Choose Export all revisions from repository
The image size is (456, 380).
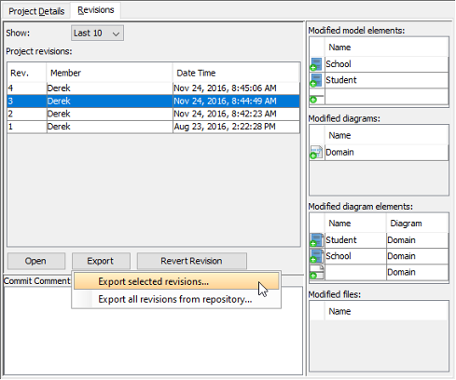pyautogui.click(x=176, y=299)
